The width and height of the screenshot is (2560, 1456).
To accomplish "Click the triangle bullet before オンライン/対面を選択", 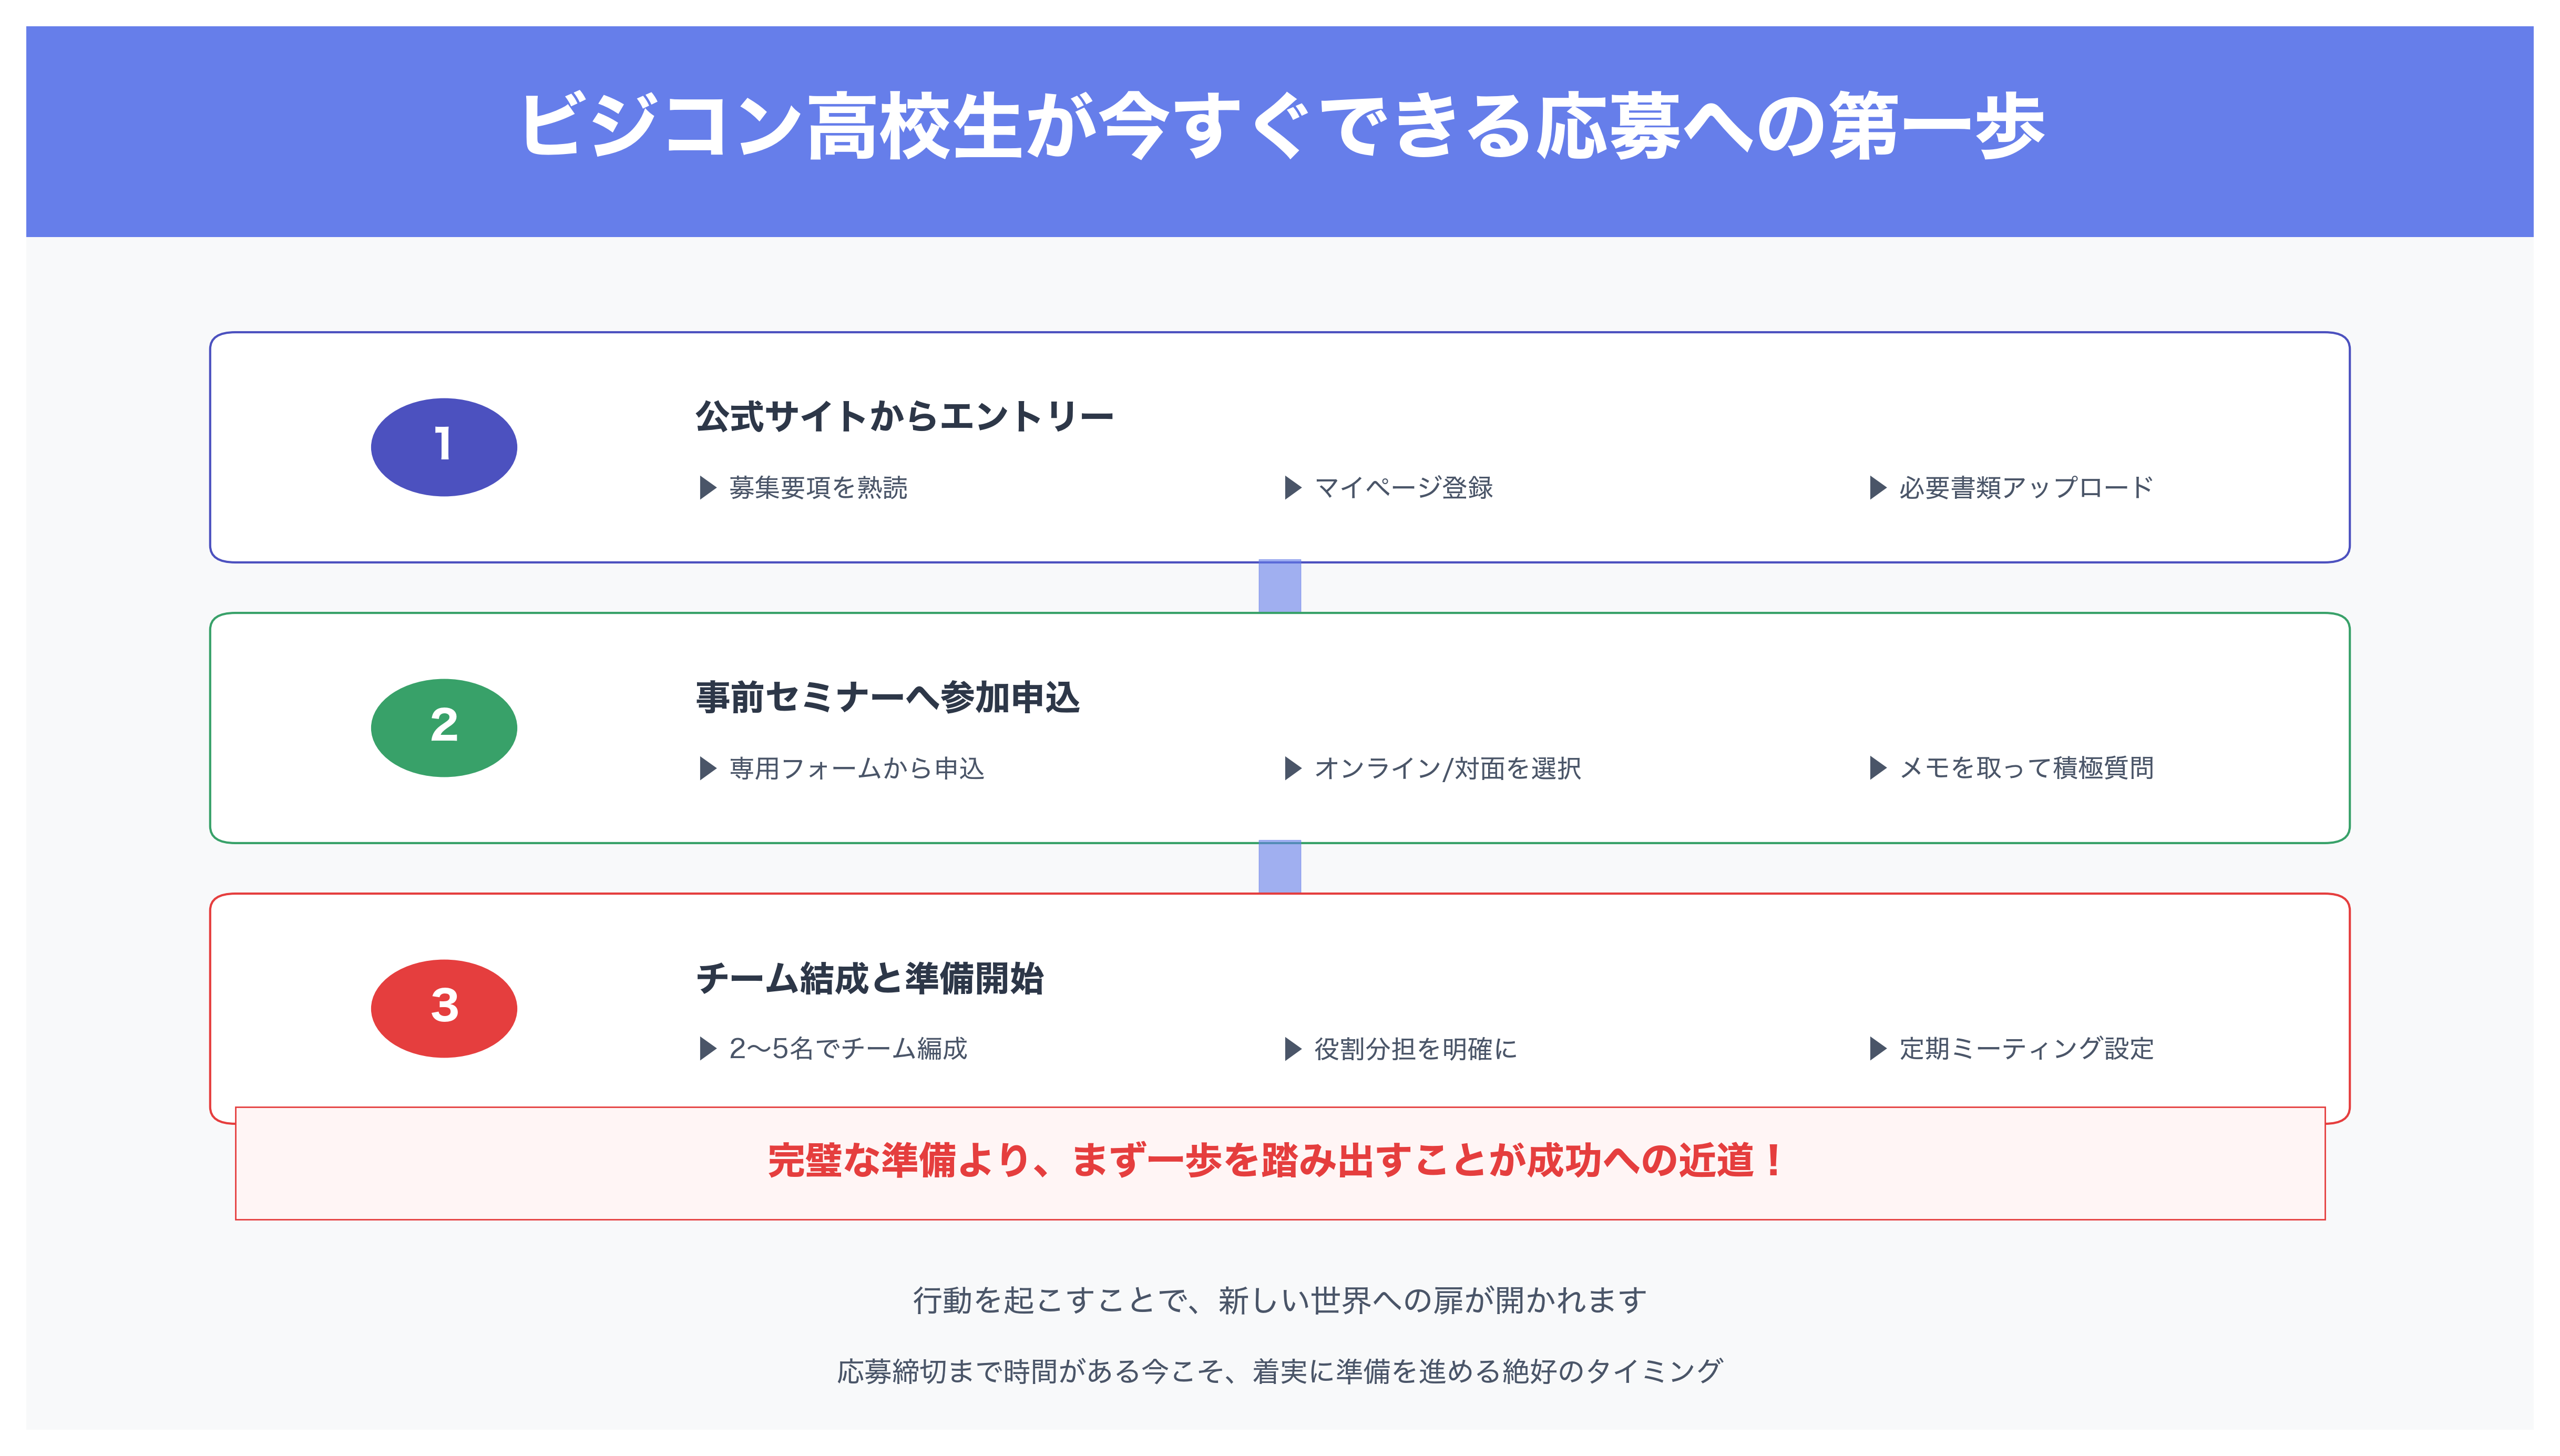I will (x=1292, y=768).
